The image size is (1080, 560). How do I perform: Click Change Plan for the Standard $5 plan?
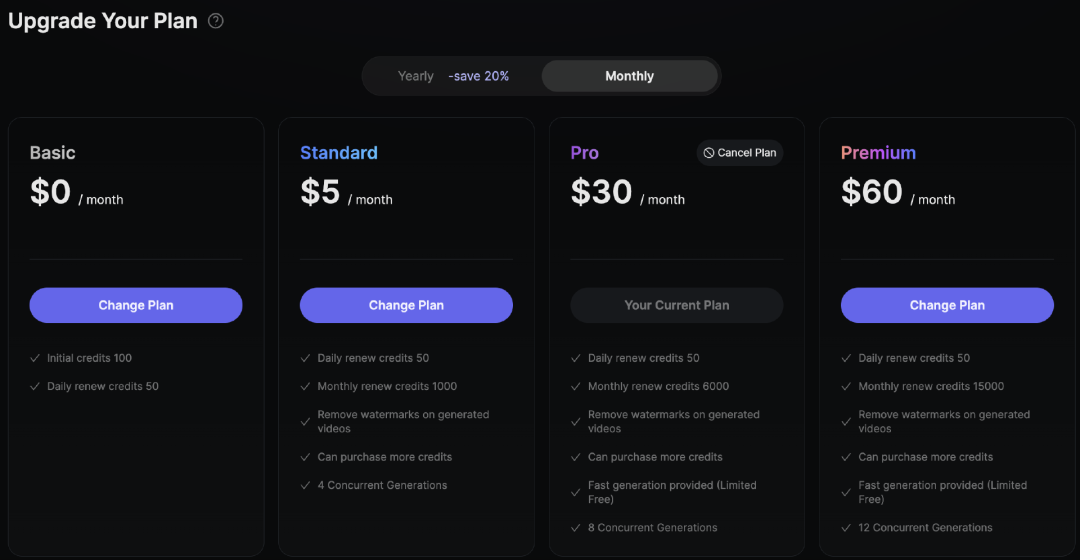pyautogui.click(x=406, y=305)
